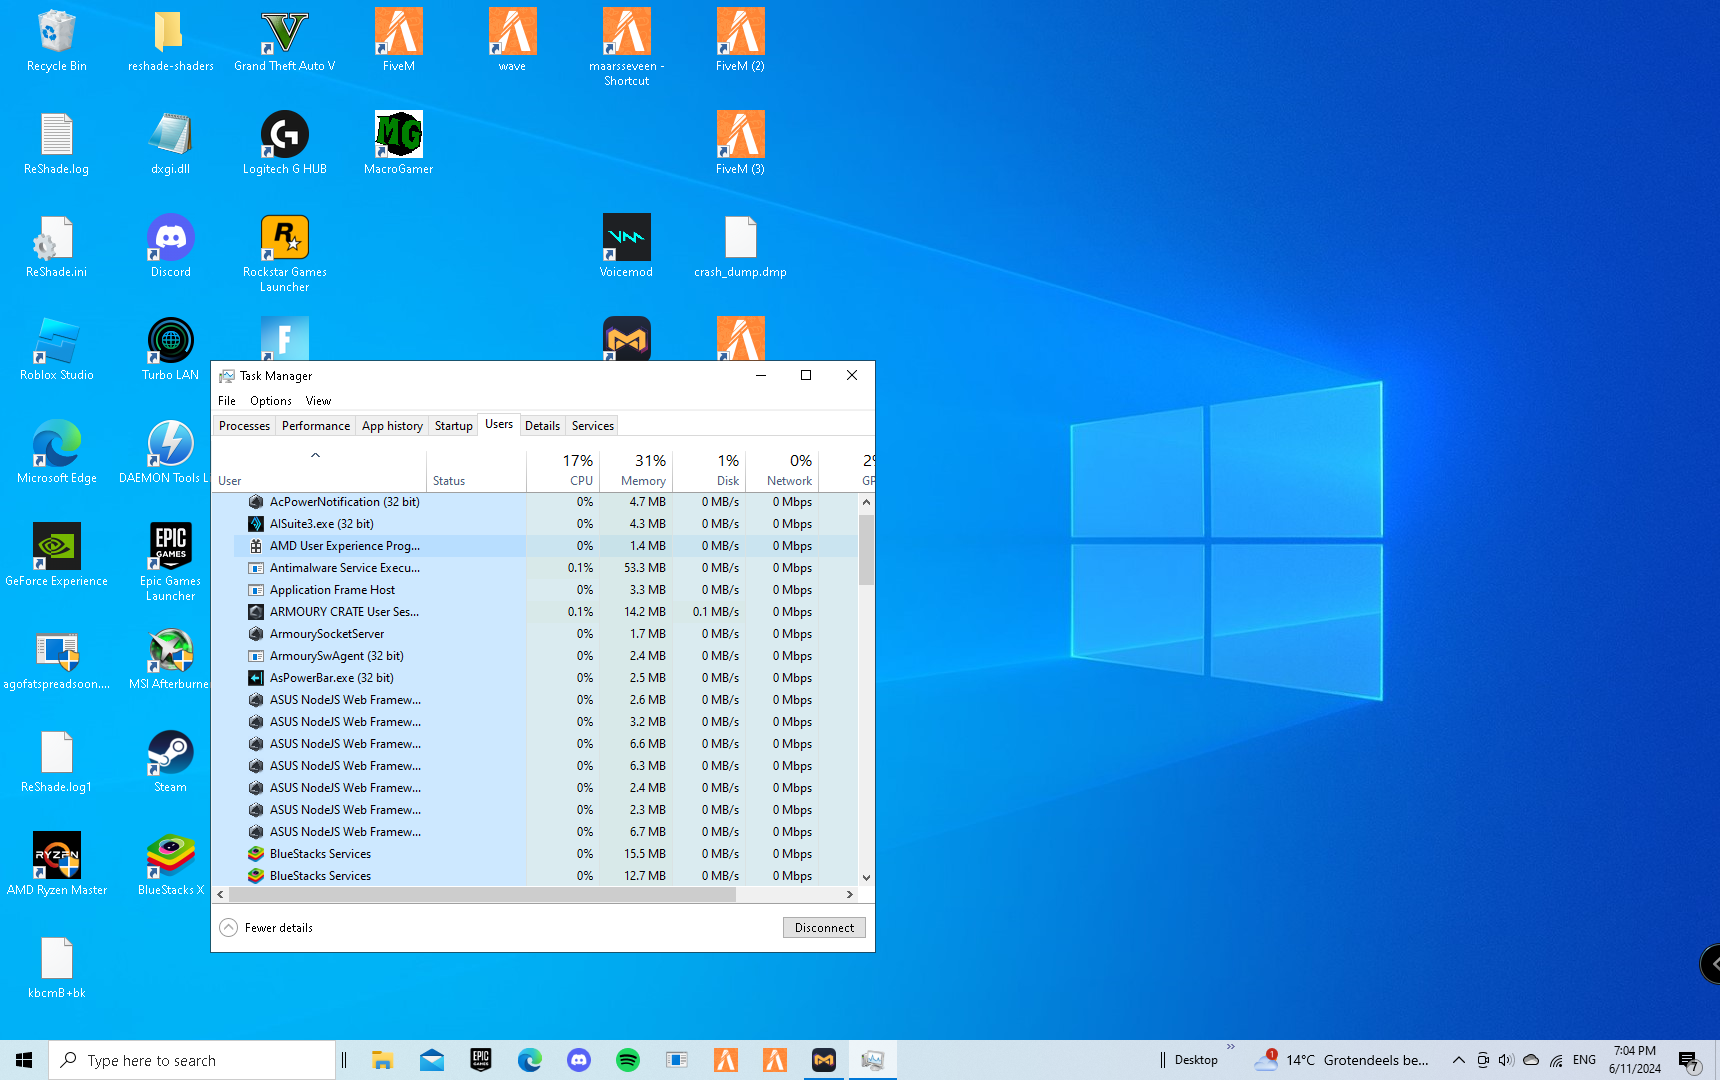Open the Recycle Bin
The image size is (1720, 1080).
(x=57, y=33)
